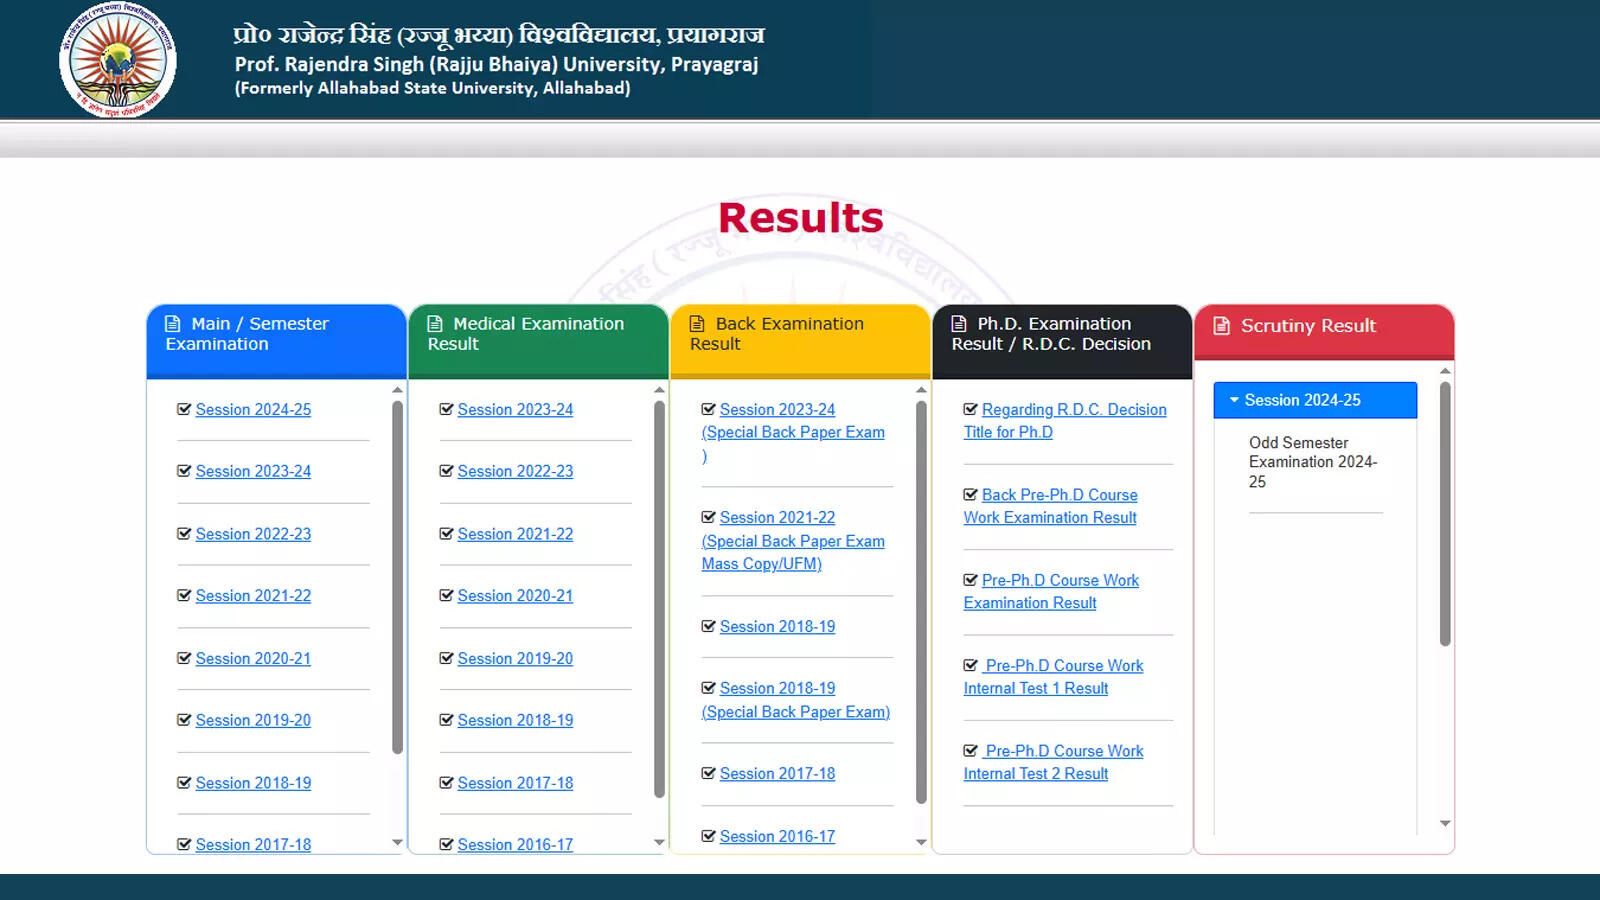Collapse the Session 2024-25 scrutiny accordion

pyautogui.click(x=1315, y=400)
